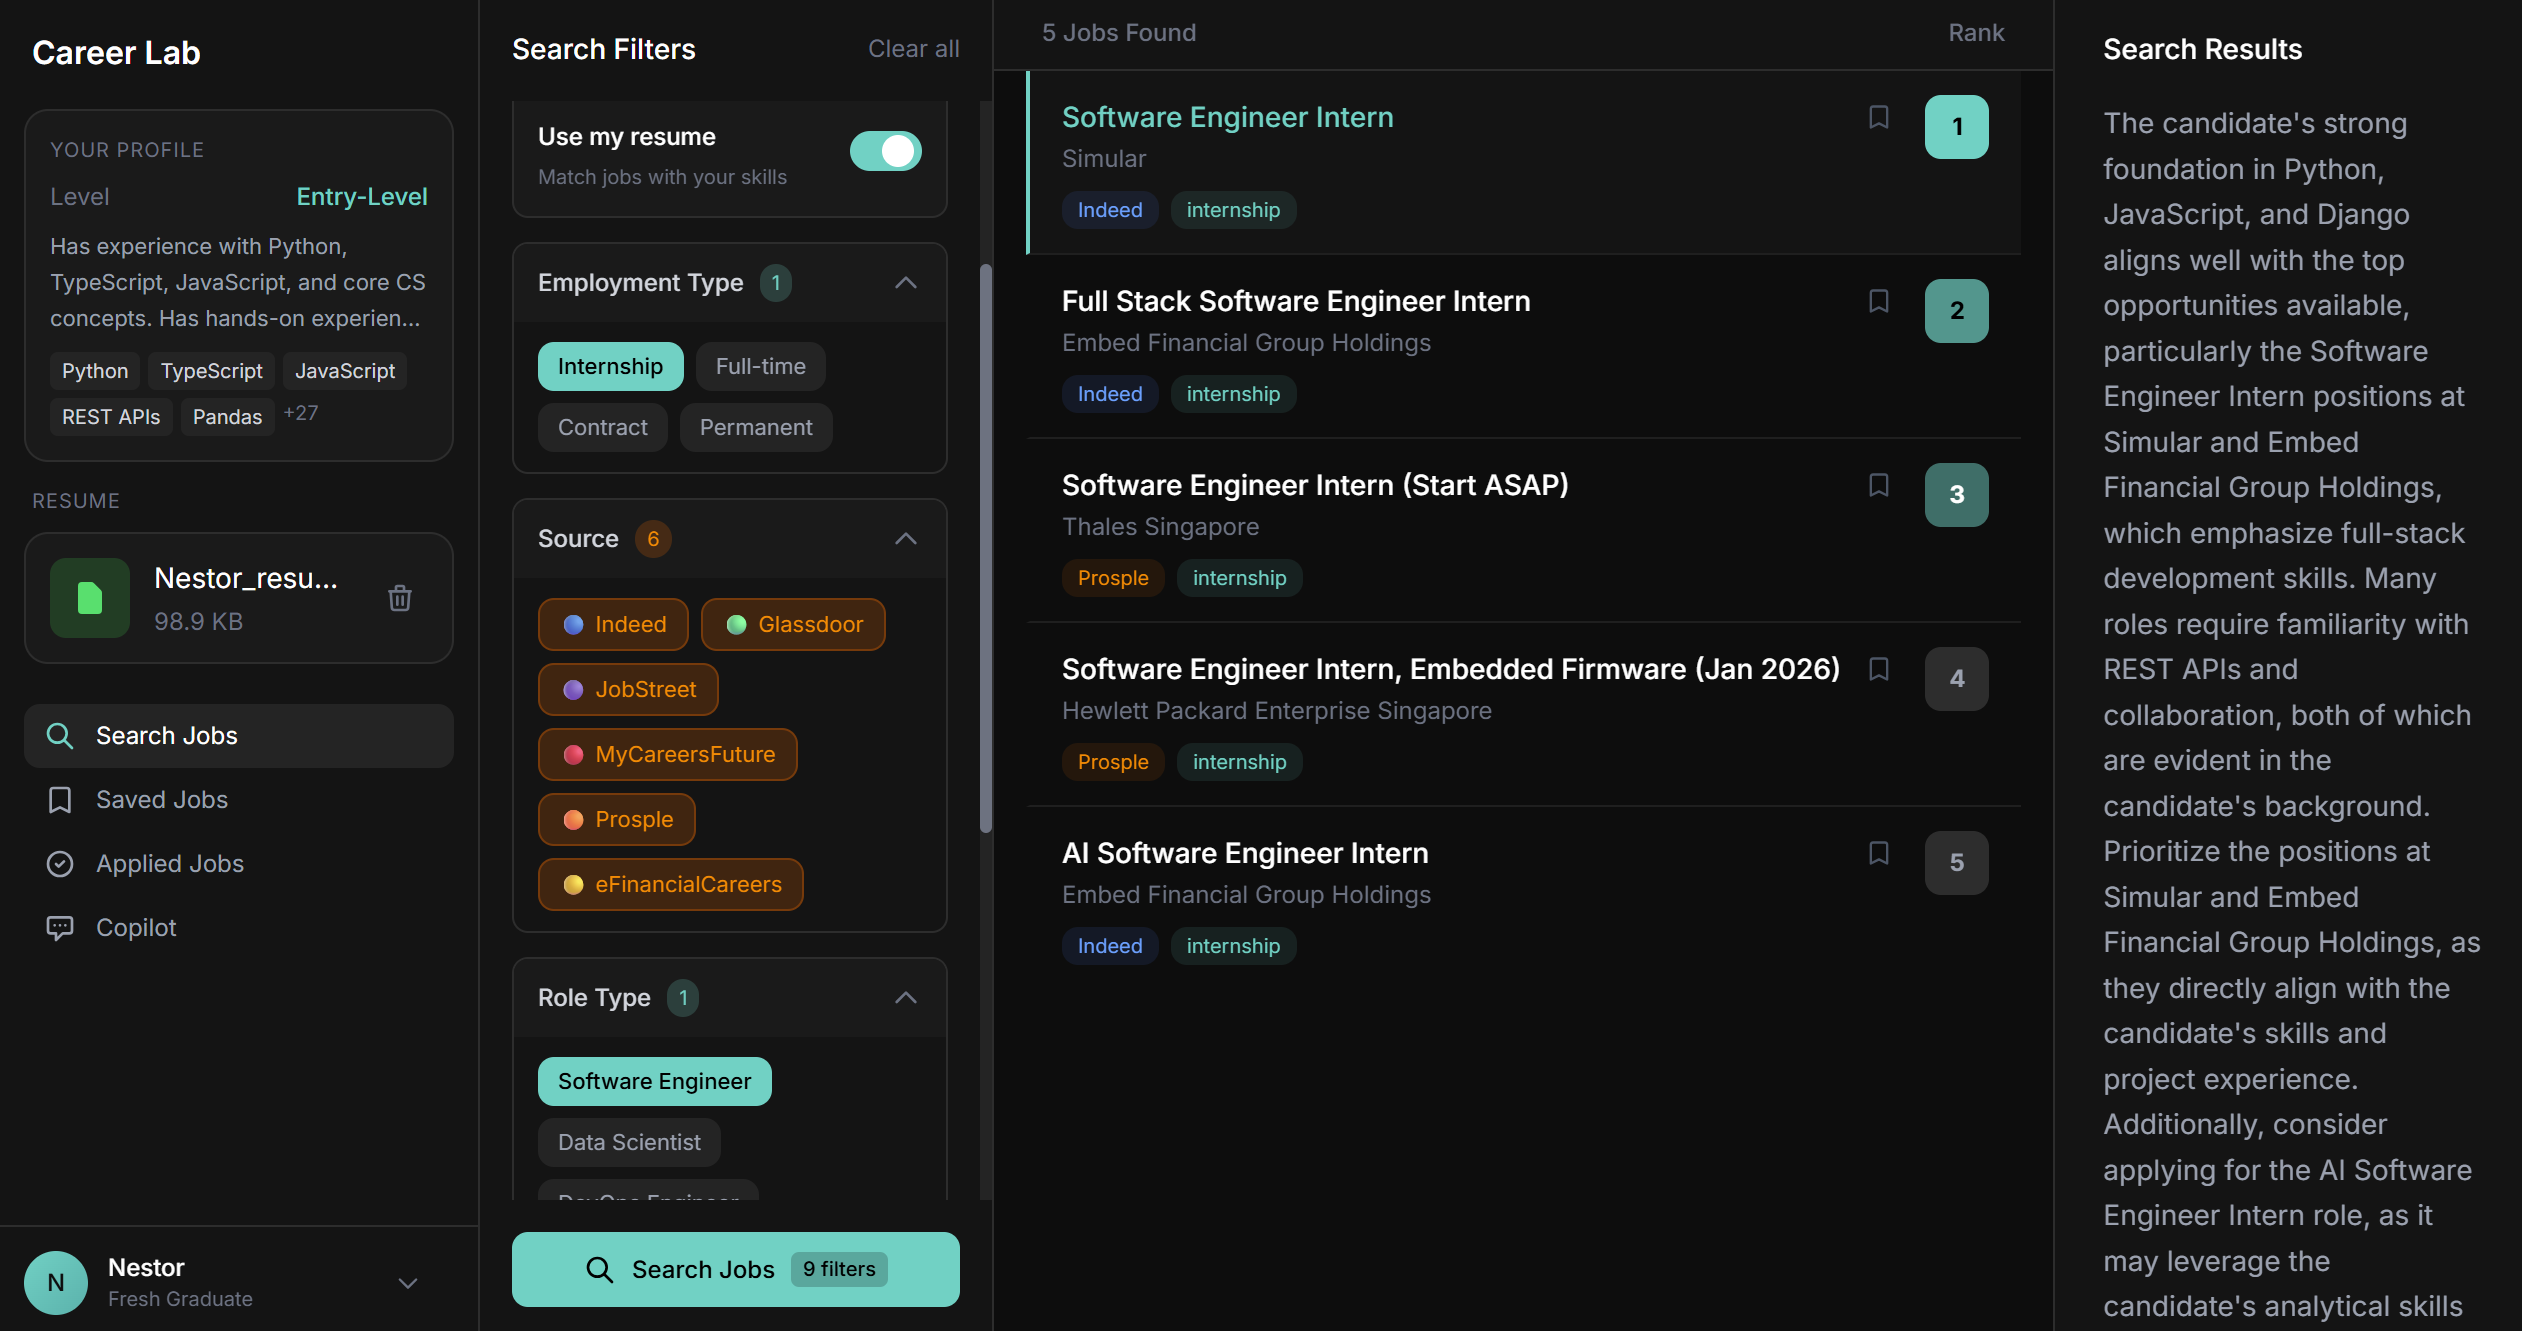The image size is (2522, 1331).
Task: Save the AI Software Engineer Intern job
Action: pyautogui.click(x=1878, y=853)
